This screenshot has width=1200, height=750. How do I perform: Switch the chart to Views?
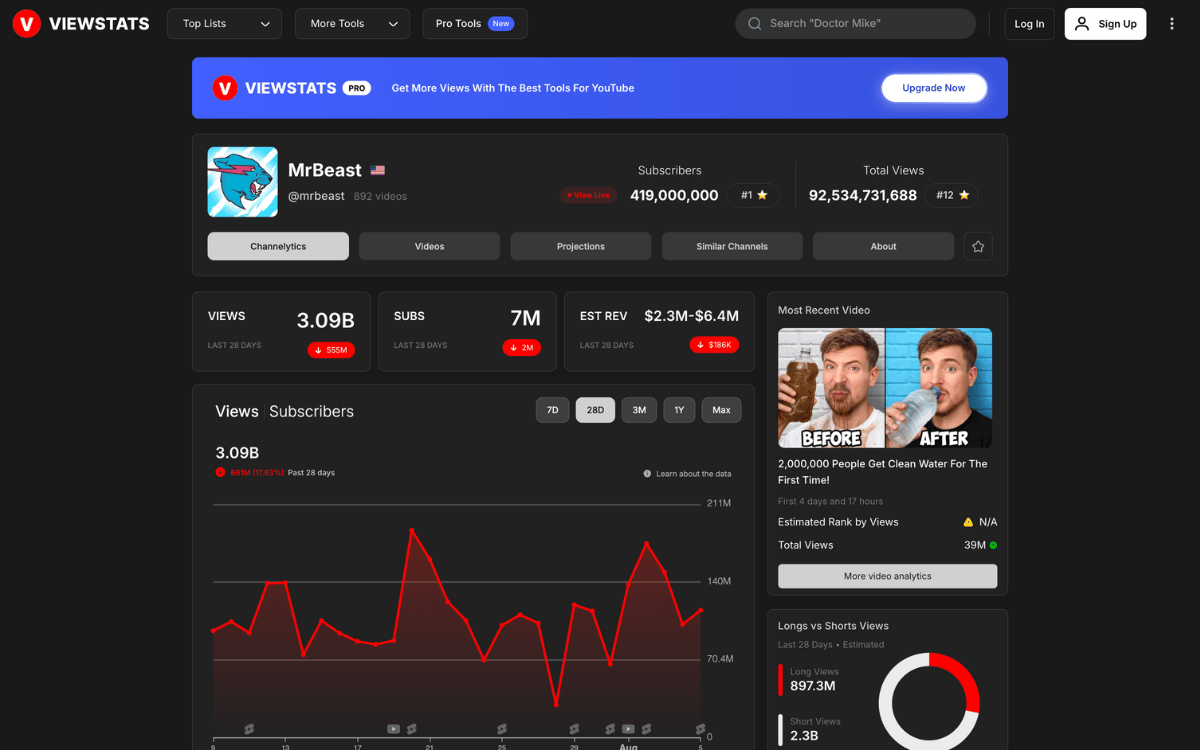[x=237, y=411]
